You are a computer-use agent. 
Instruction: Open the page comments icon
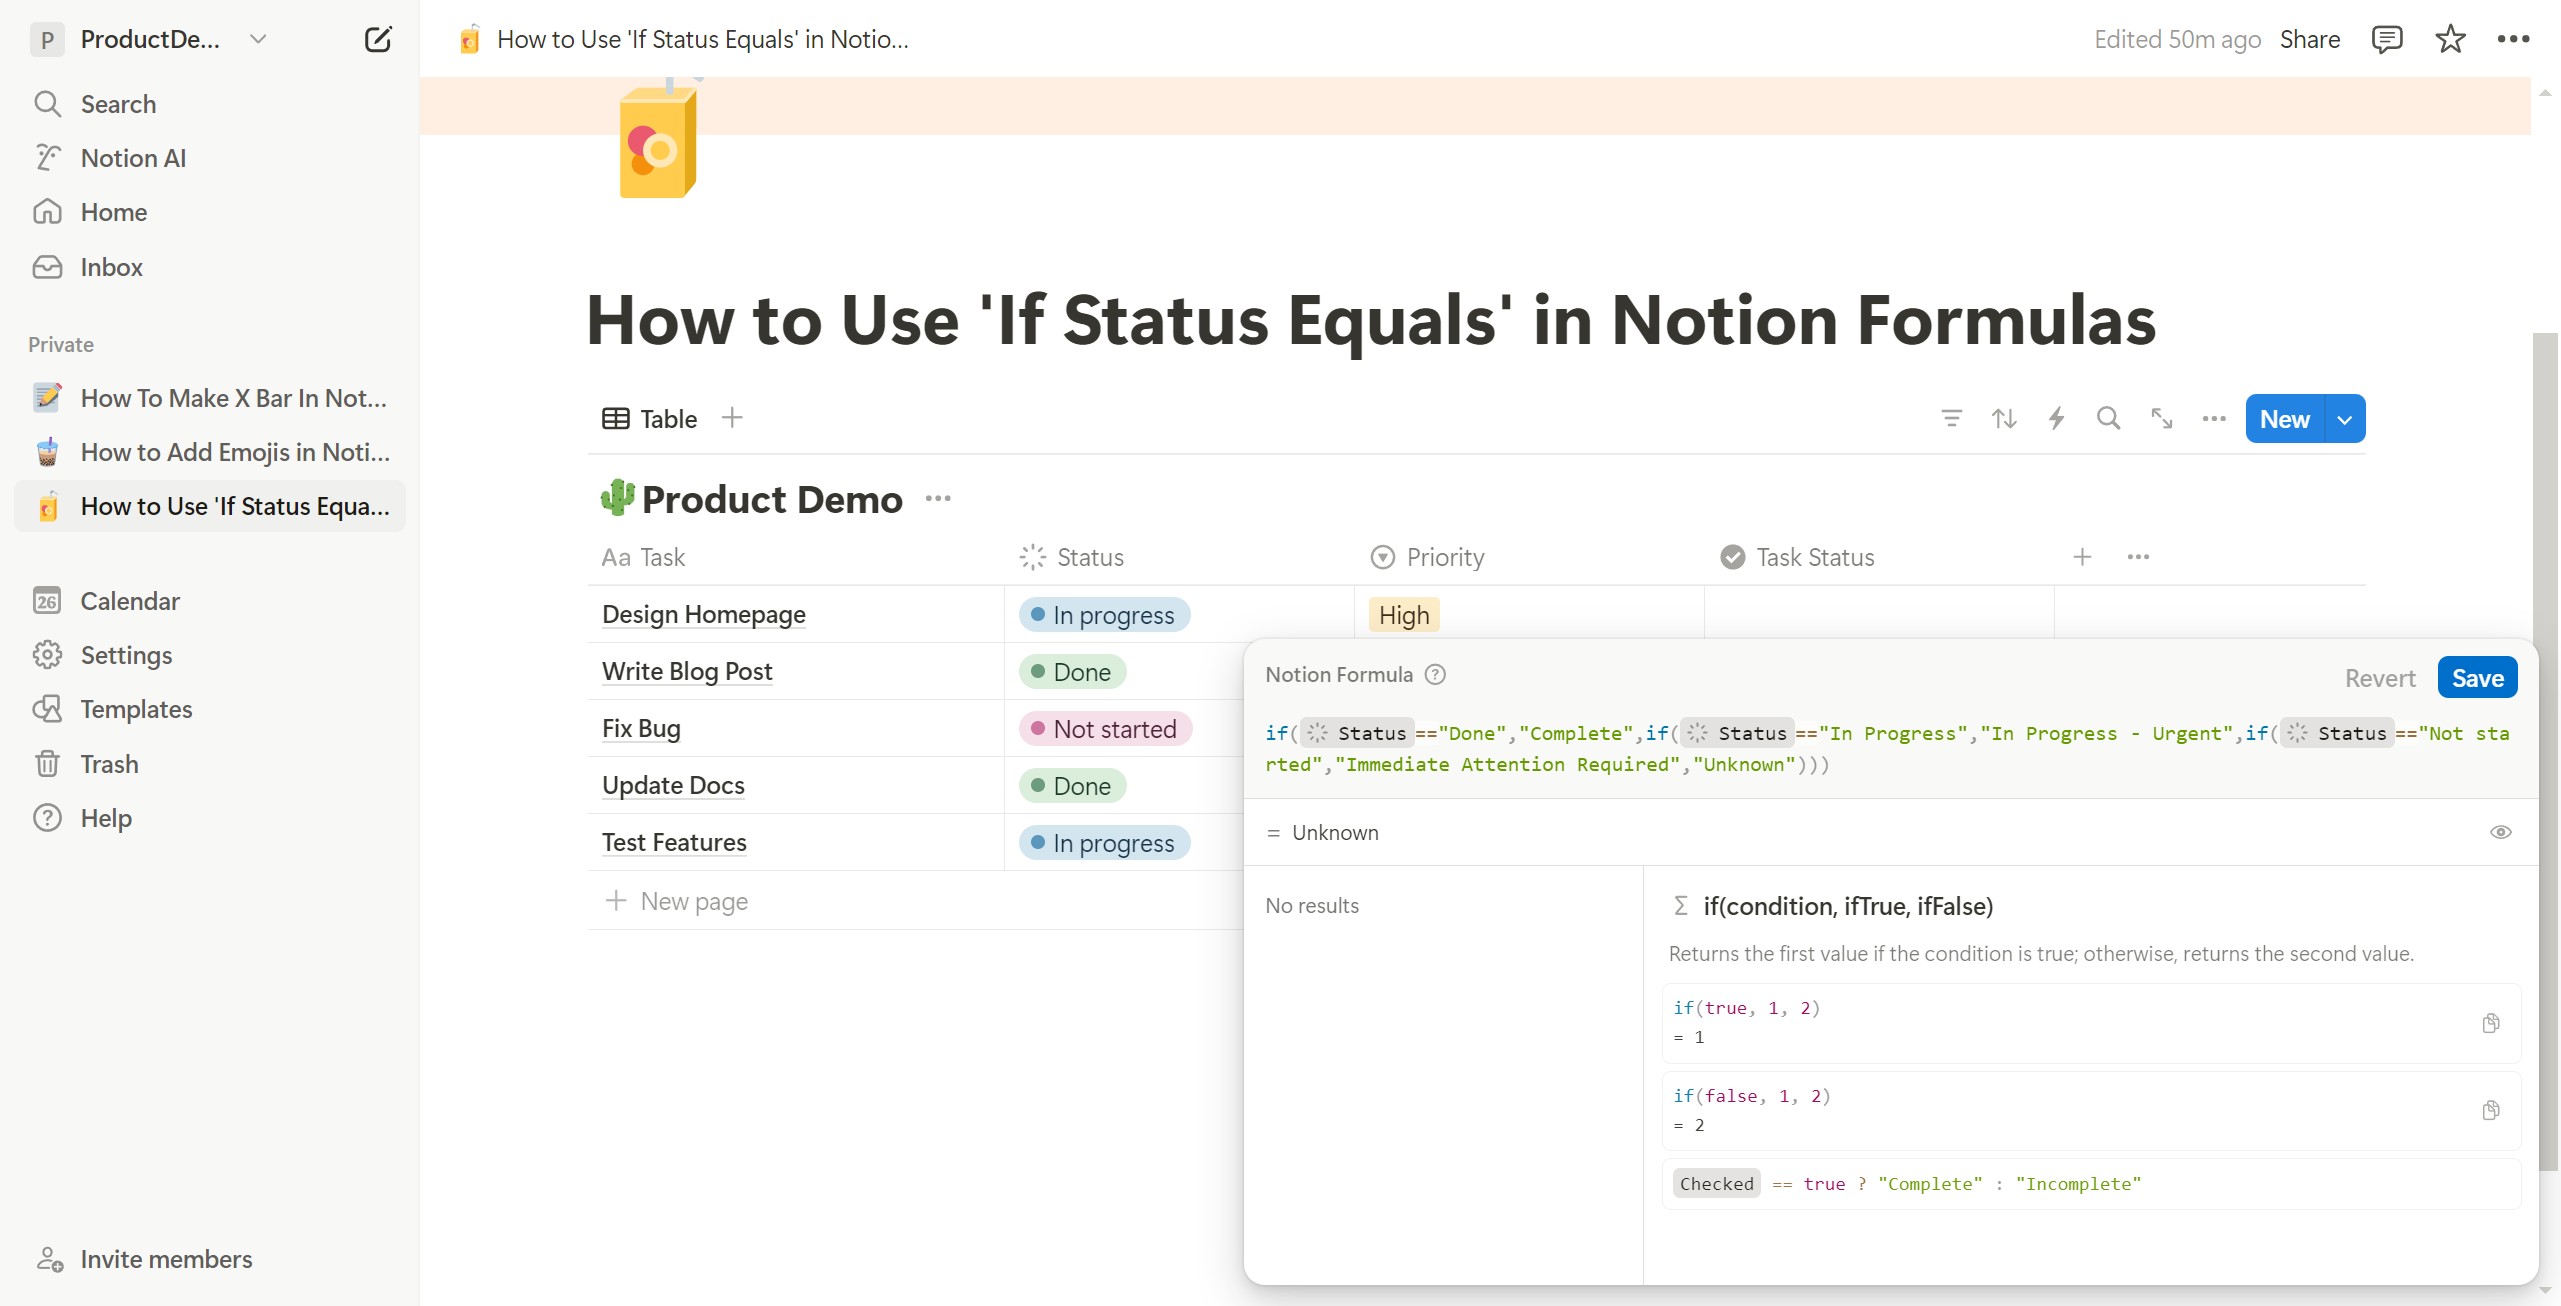coord(2386,39)
